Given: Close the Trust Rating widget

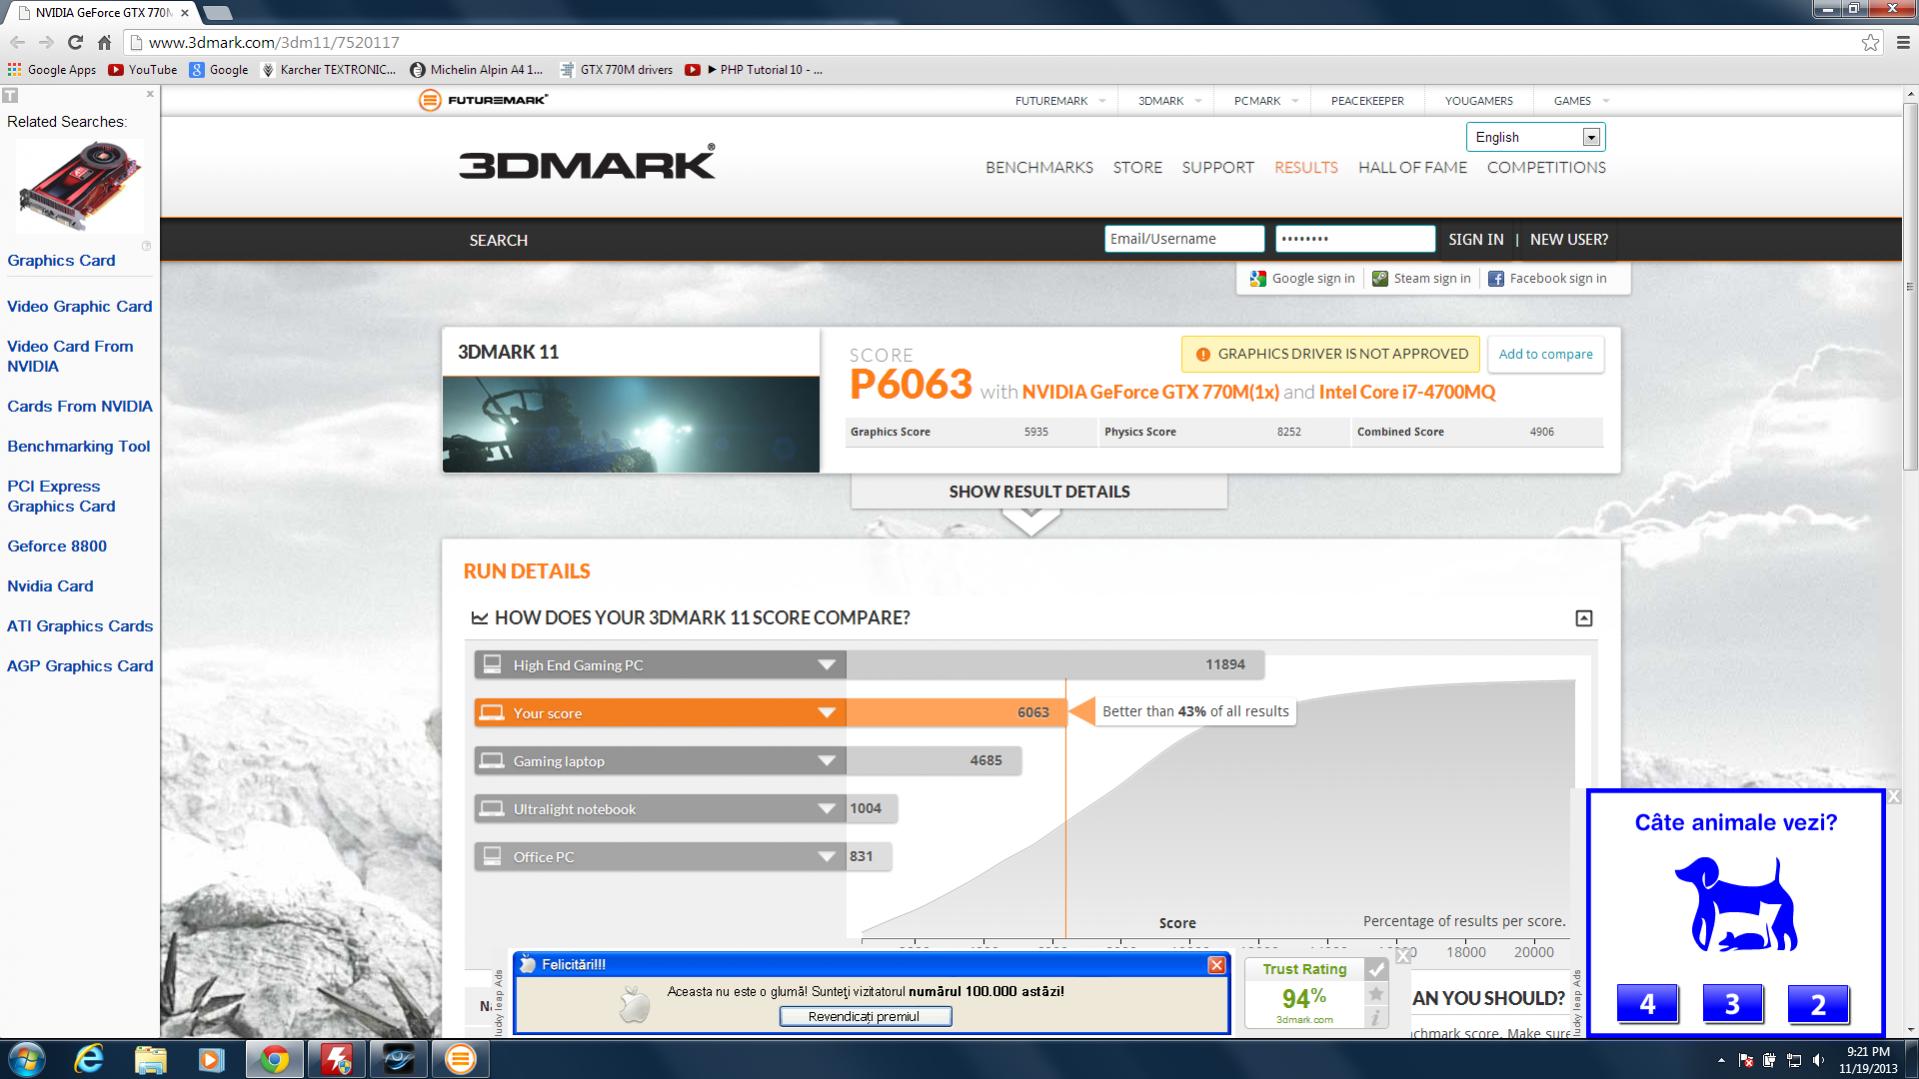Looking at the screenshot, I should (x=1403, y=955).
